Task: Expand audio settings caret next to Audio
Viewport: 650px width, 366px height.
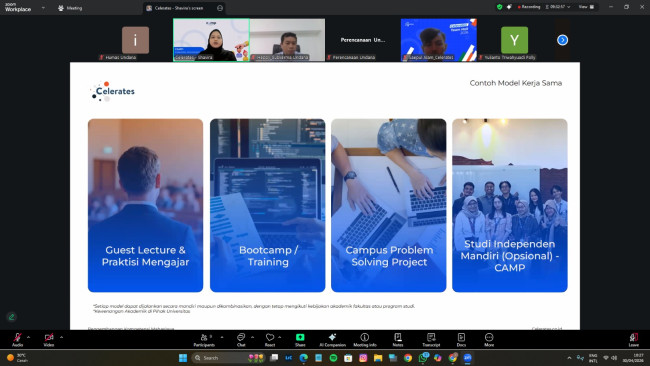Action: point(28,337)
